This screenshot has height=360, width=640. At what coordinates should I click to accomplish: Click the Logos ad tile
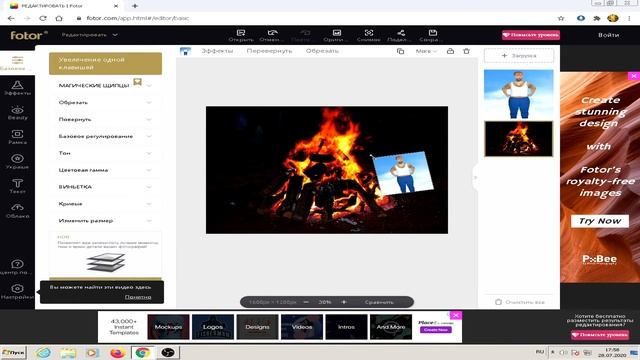pos(213,327)
